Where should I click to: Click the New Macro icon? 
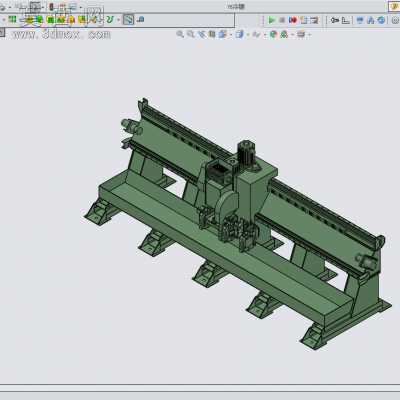tap(304, 20)
